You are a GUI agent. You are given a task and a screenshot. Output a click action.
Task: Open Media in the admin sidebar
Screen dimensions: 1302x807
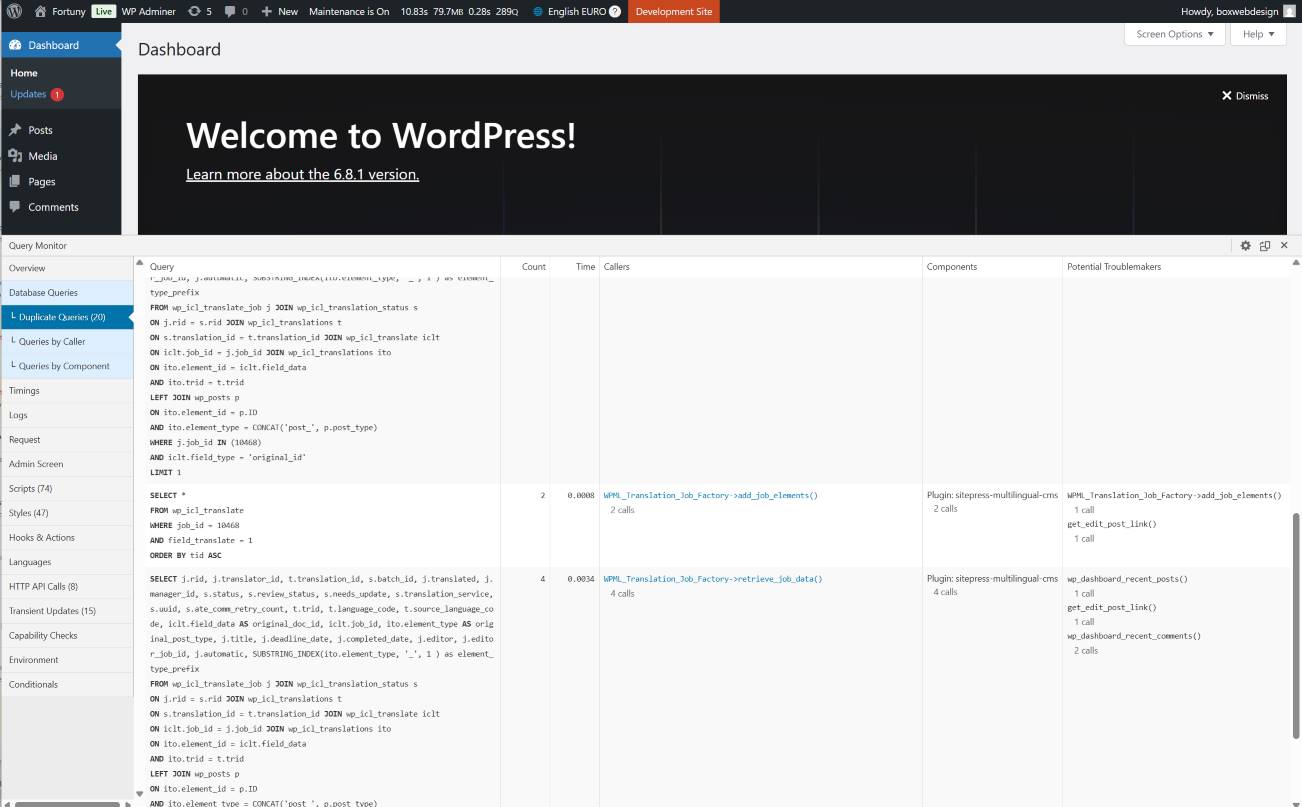pyautogui.click(x=42, y=156)
